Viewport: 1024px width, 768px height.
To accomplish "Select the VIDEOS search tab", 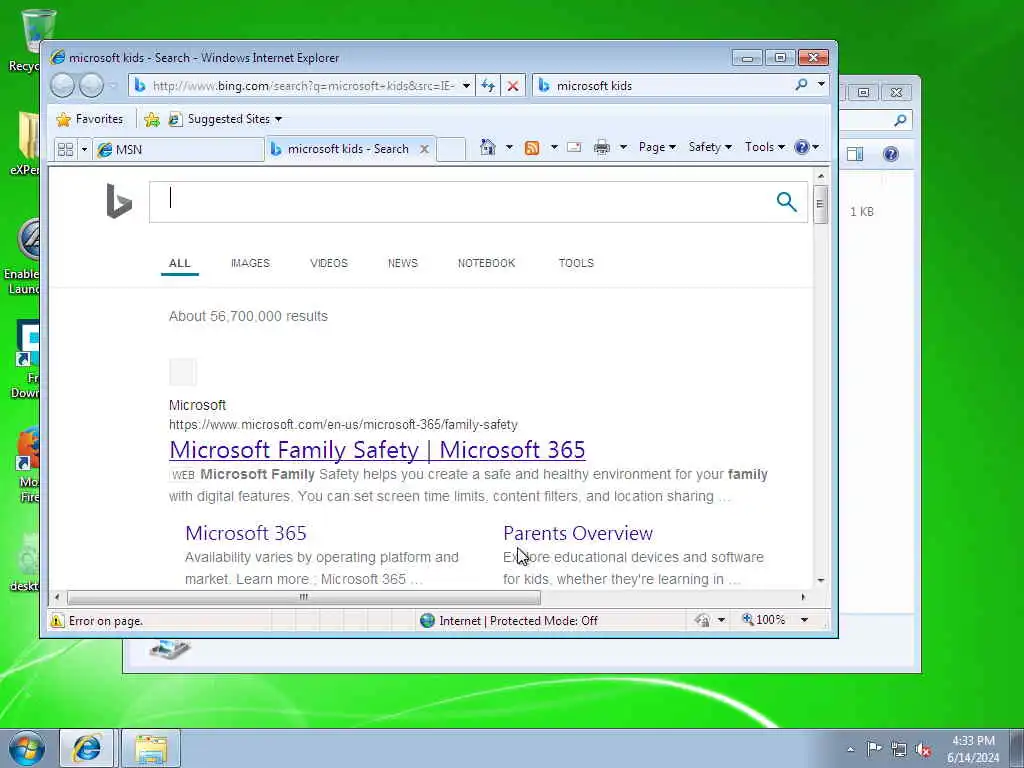I will (329, 263).
